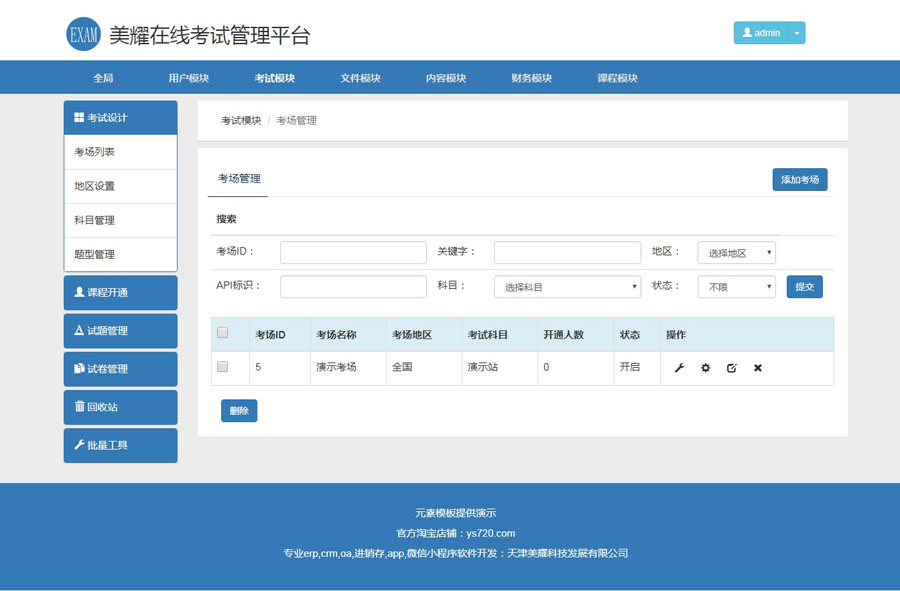Screen dimensions: 900x591
Task: Click the platform title 美耀在线考试管理平台
Action: (x=210, y=36)
